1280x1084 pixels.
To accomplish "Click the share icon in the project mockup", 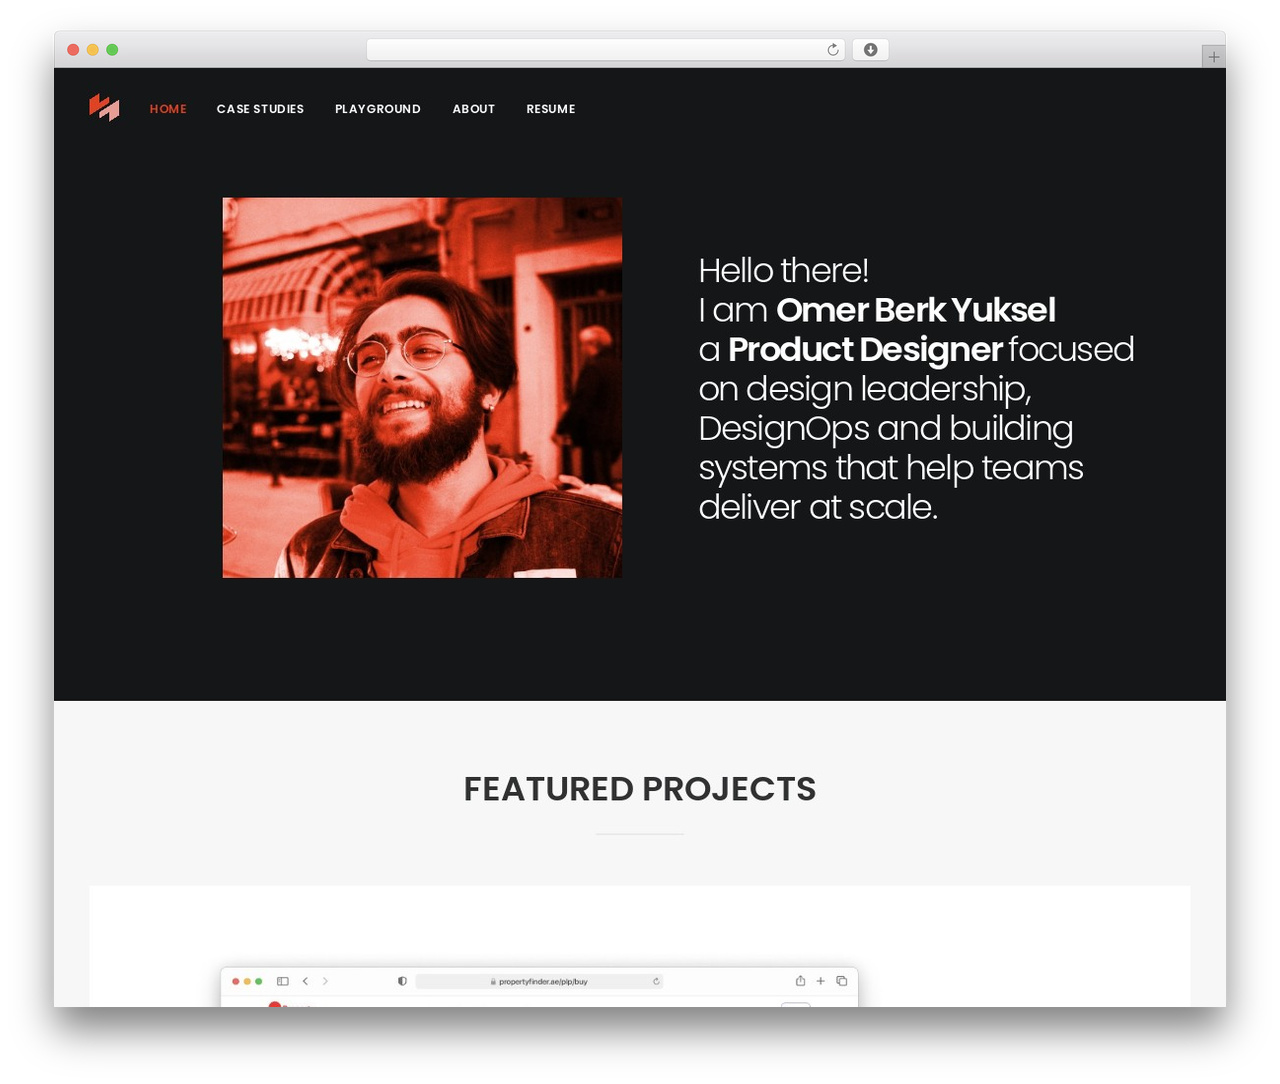I will pyautogui.click(x=800, y=981).
